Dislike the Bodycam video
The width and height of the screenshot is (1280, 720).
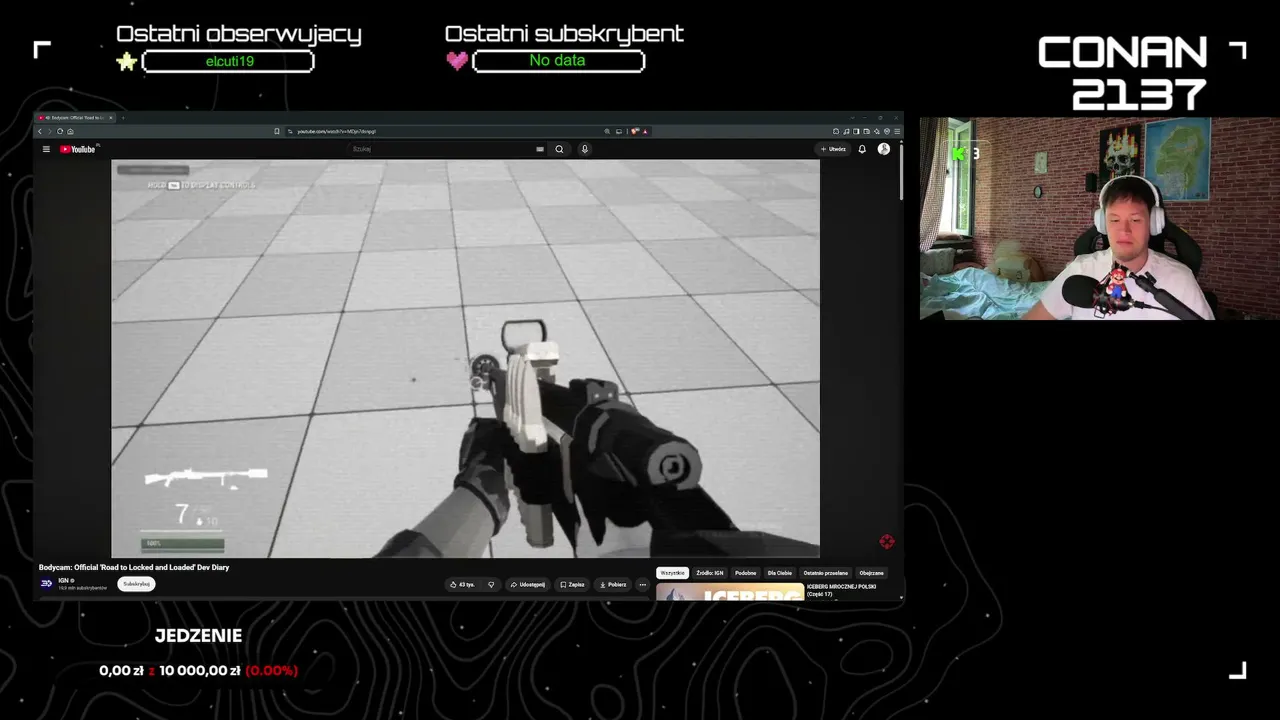(x=491, y=584)
